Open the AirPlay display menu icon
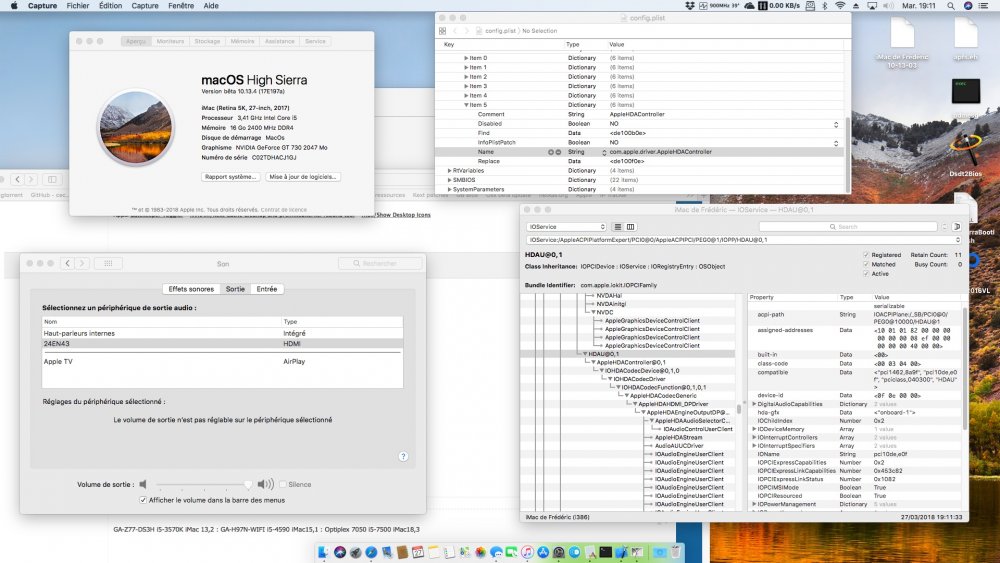The image size is (1000, 563). coord(872,6)
